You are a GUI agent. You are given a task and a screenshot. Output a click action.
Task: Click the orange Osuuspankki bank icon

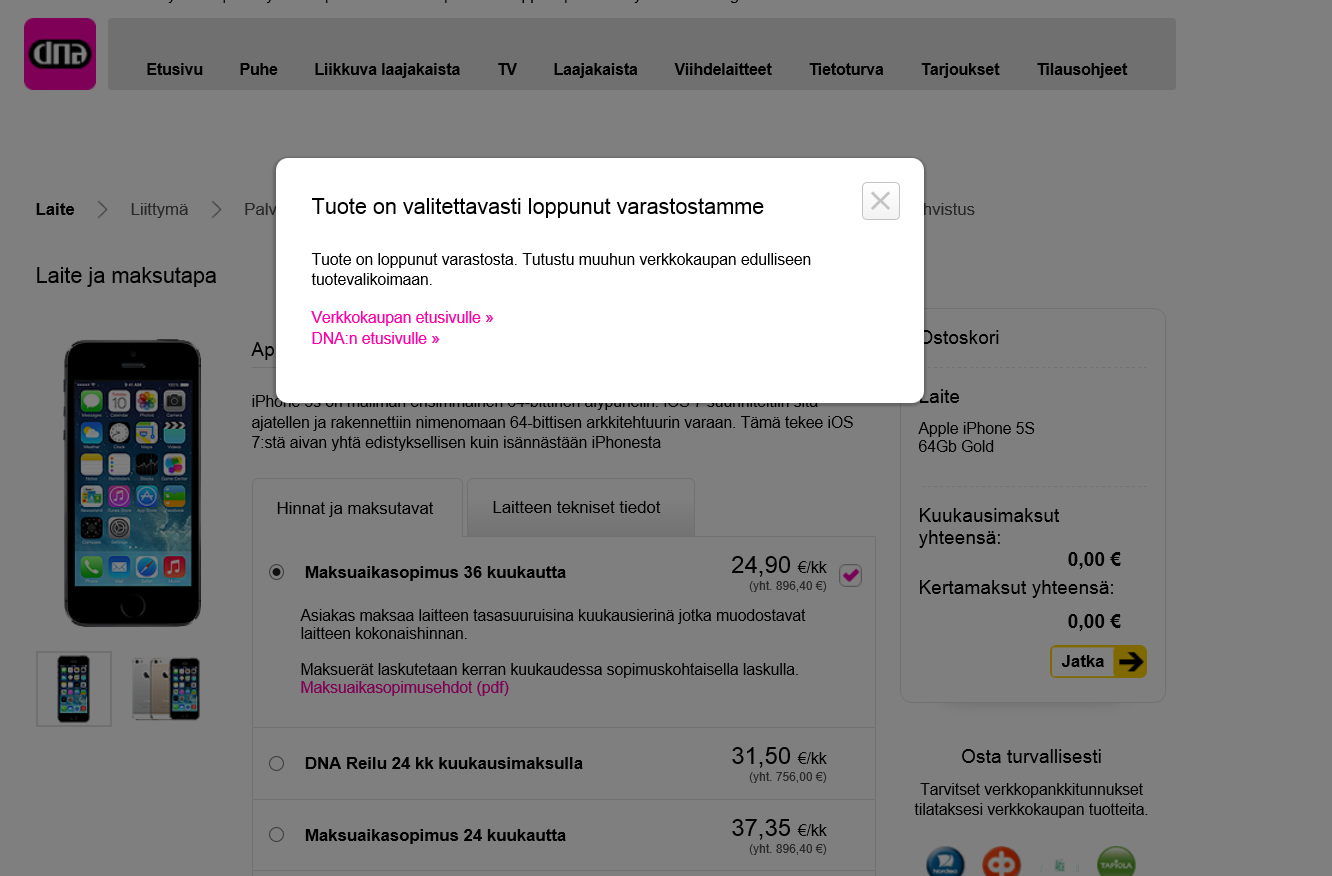[1001, 861]
